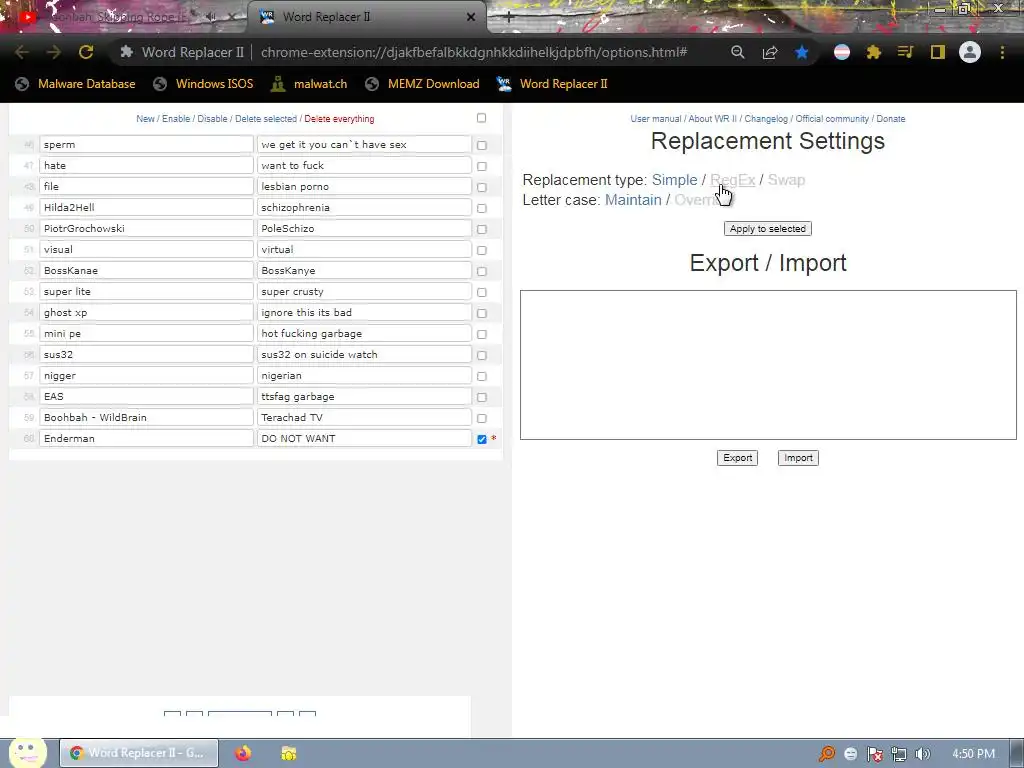The image size is (1024, 768).
Task: Open the Windows ISOS bookmark
Action: (203, 84)
